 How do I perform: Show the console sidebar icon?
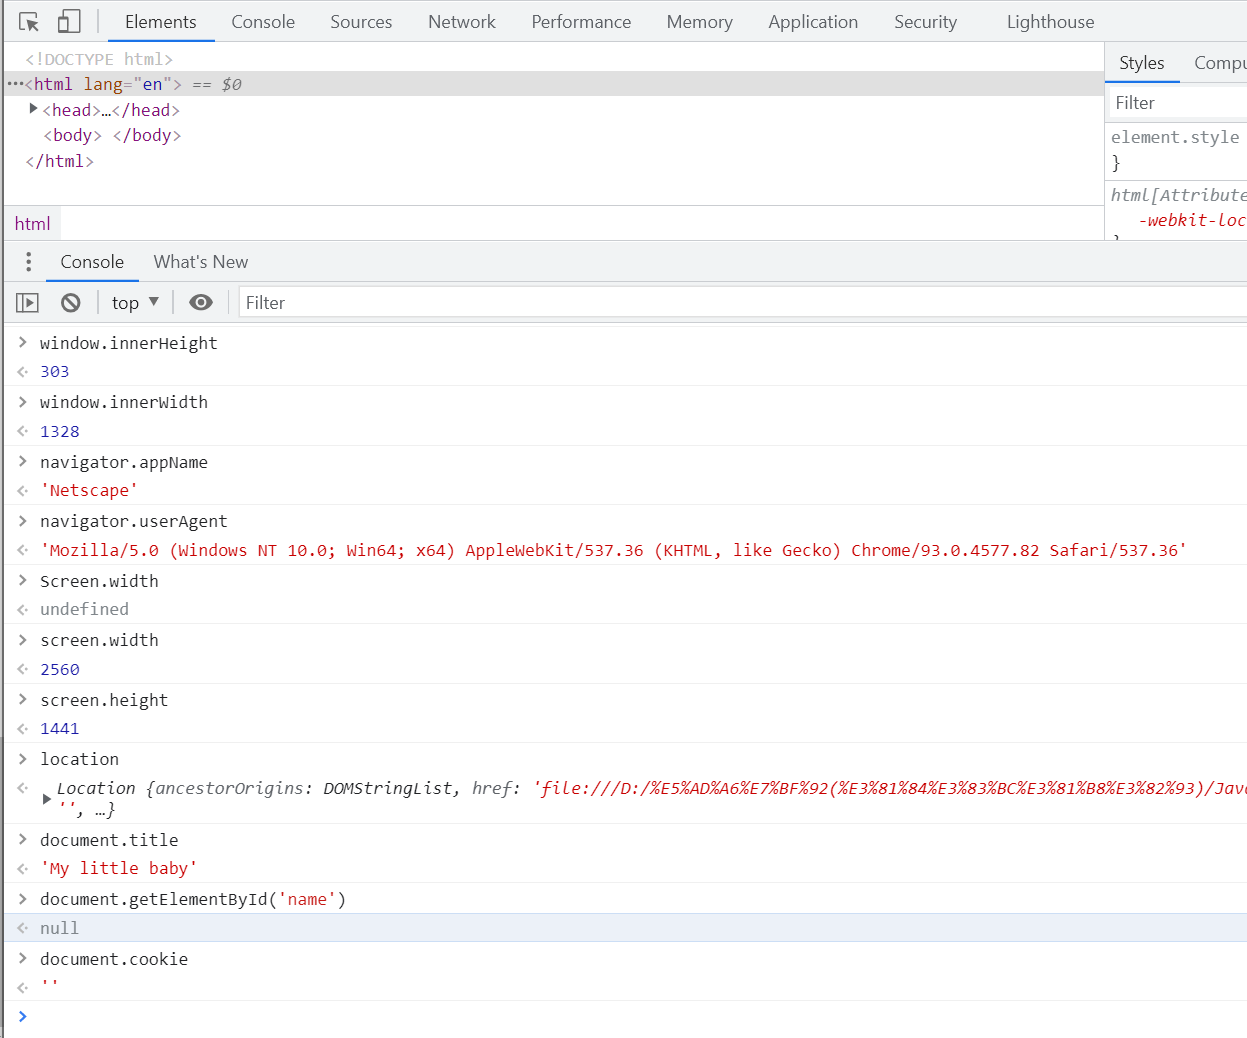pos(27,303)
